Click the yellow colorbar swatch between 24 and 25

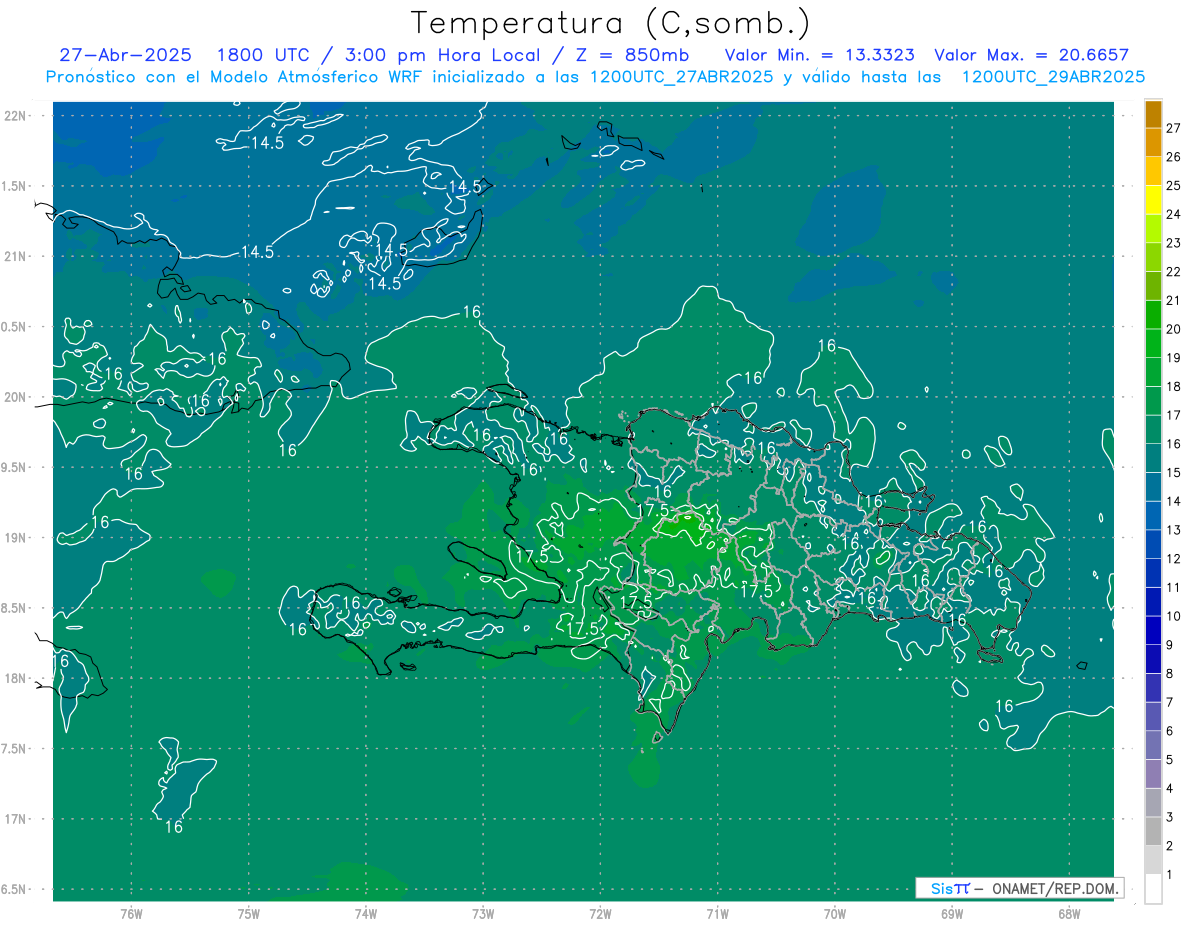[1154, 200]
